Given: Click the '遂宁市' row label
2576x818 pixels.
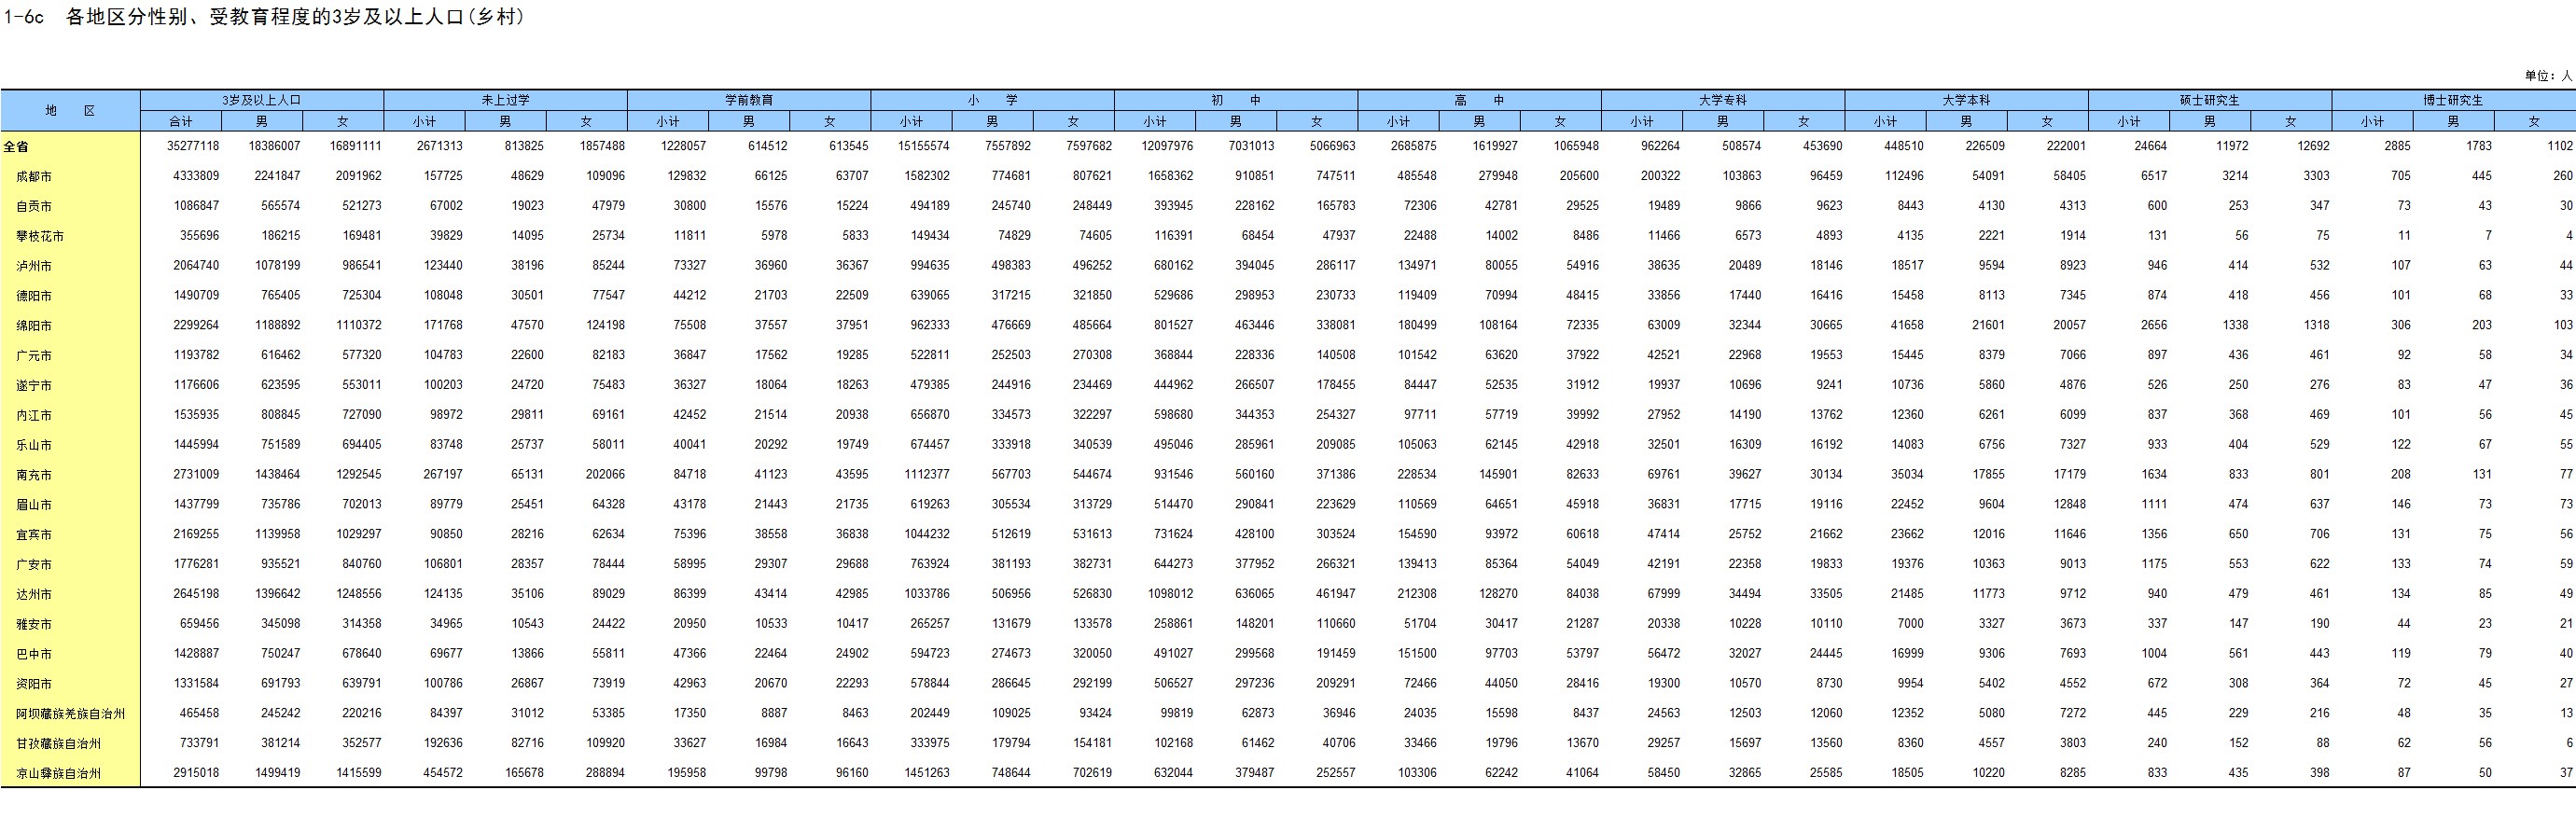Looking at the screenshot, I should (x=34, y=385).
